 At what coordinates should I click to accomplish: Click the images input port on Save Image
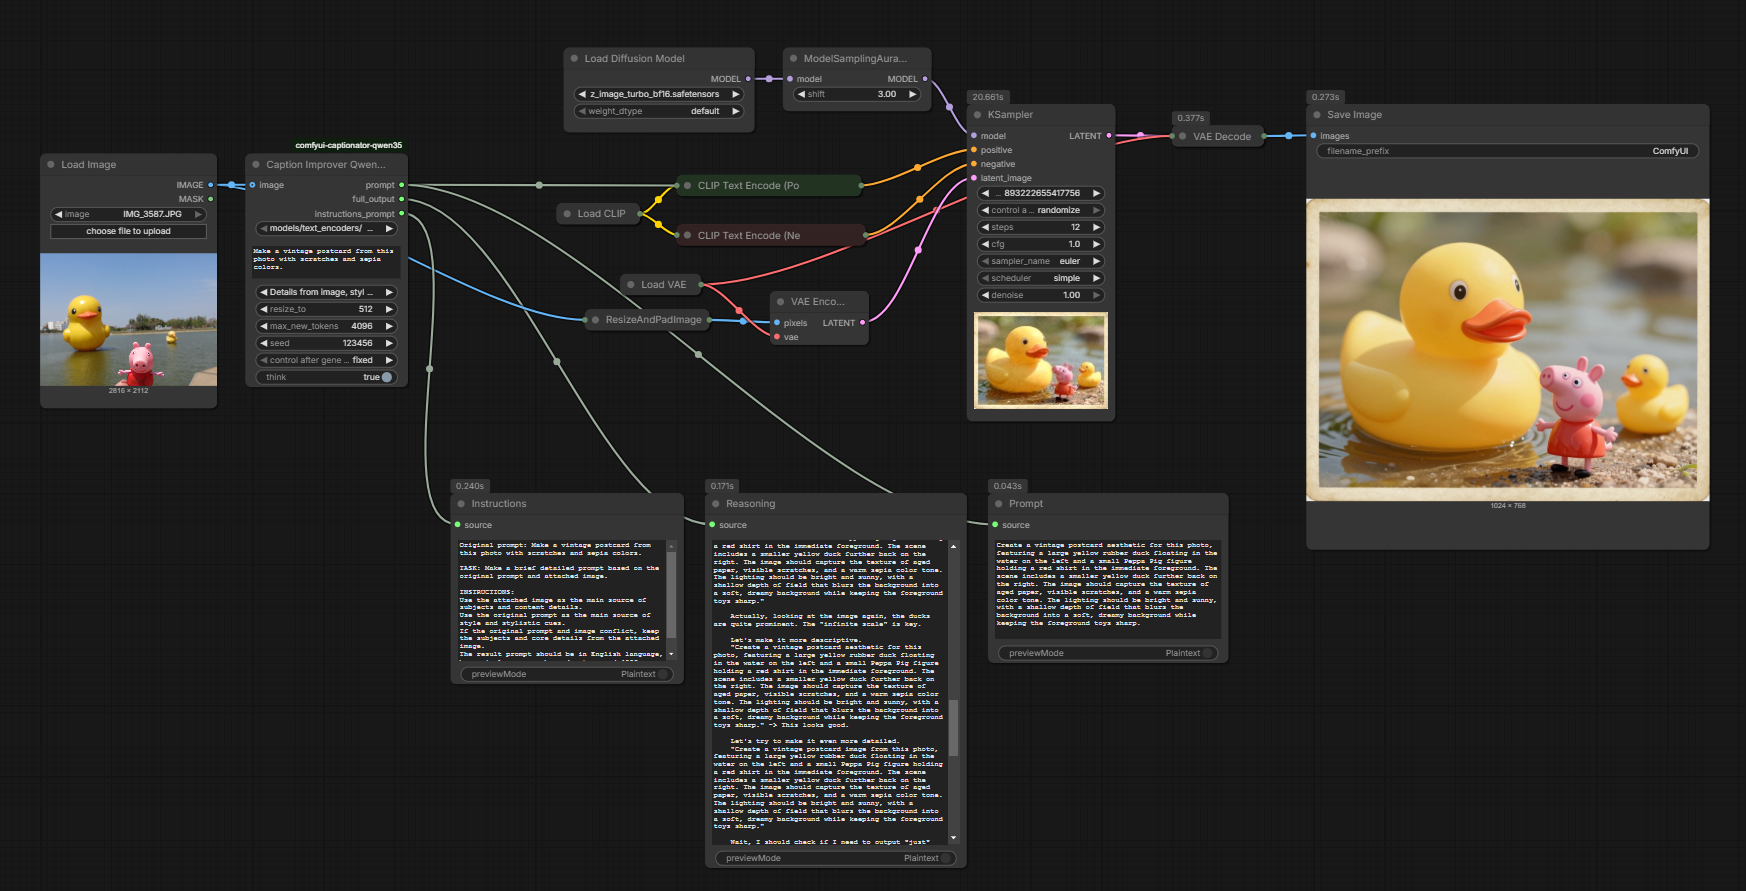click(x=1313, y=136)
